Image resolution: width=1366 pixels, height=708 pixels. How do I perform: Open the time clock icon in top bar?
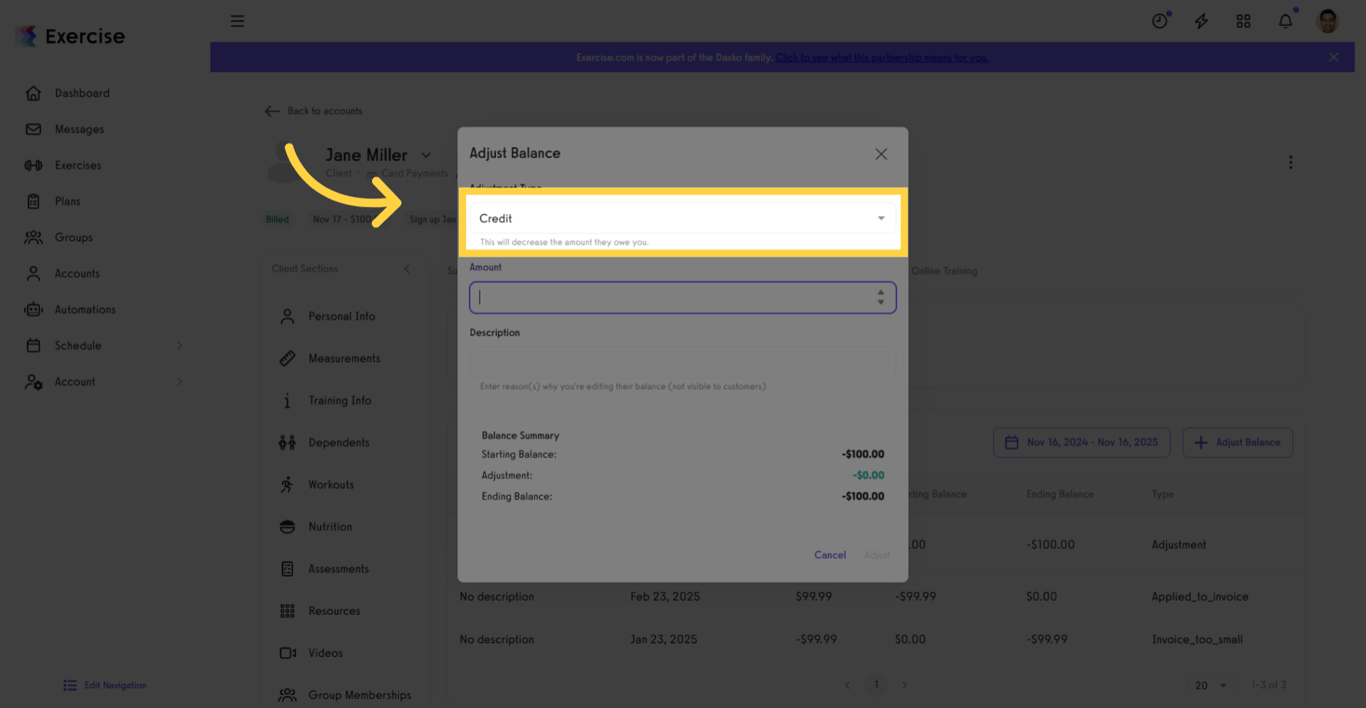(x=1159, y=20)
